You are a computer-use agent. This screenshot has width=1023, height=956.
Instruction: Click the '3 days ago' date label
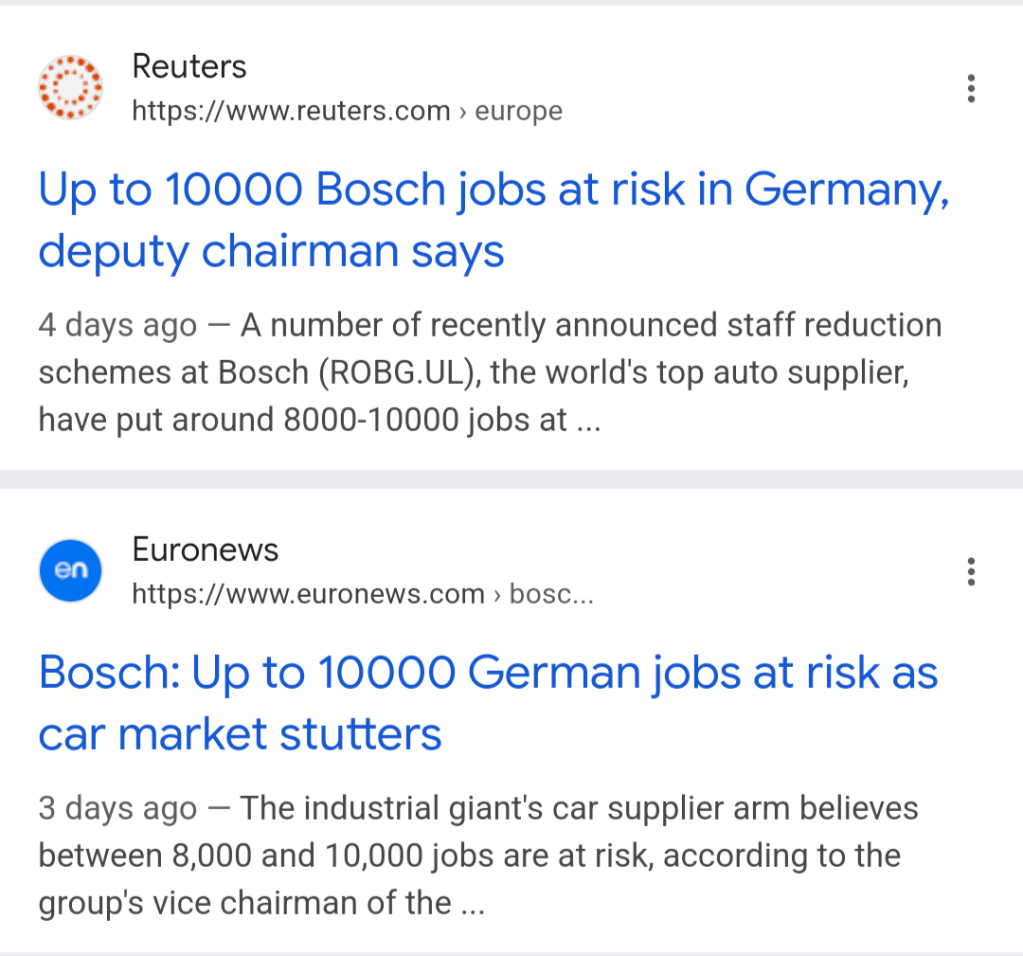(118, 809)
